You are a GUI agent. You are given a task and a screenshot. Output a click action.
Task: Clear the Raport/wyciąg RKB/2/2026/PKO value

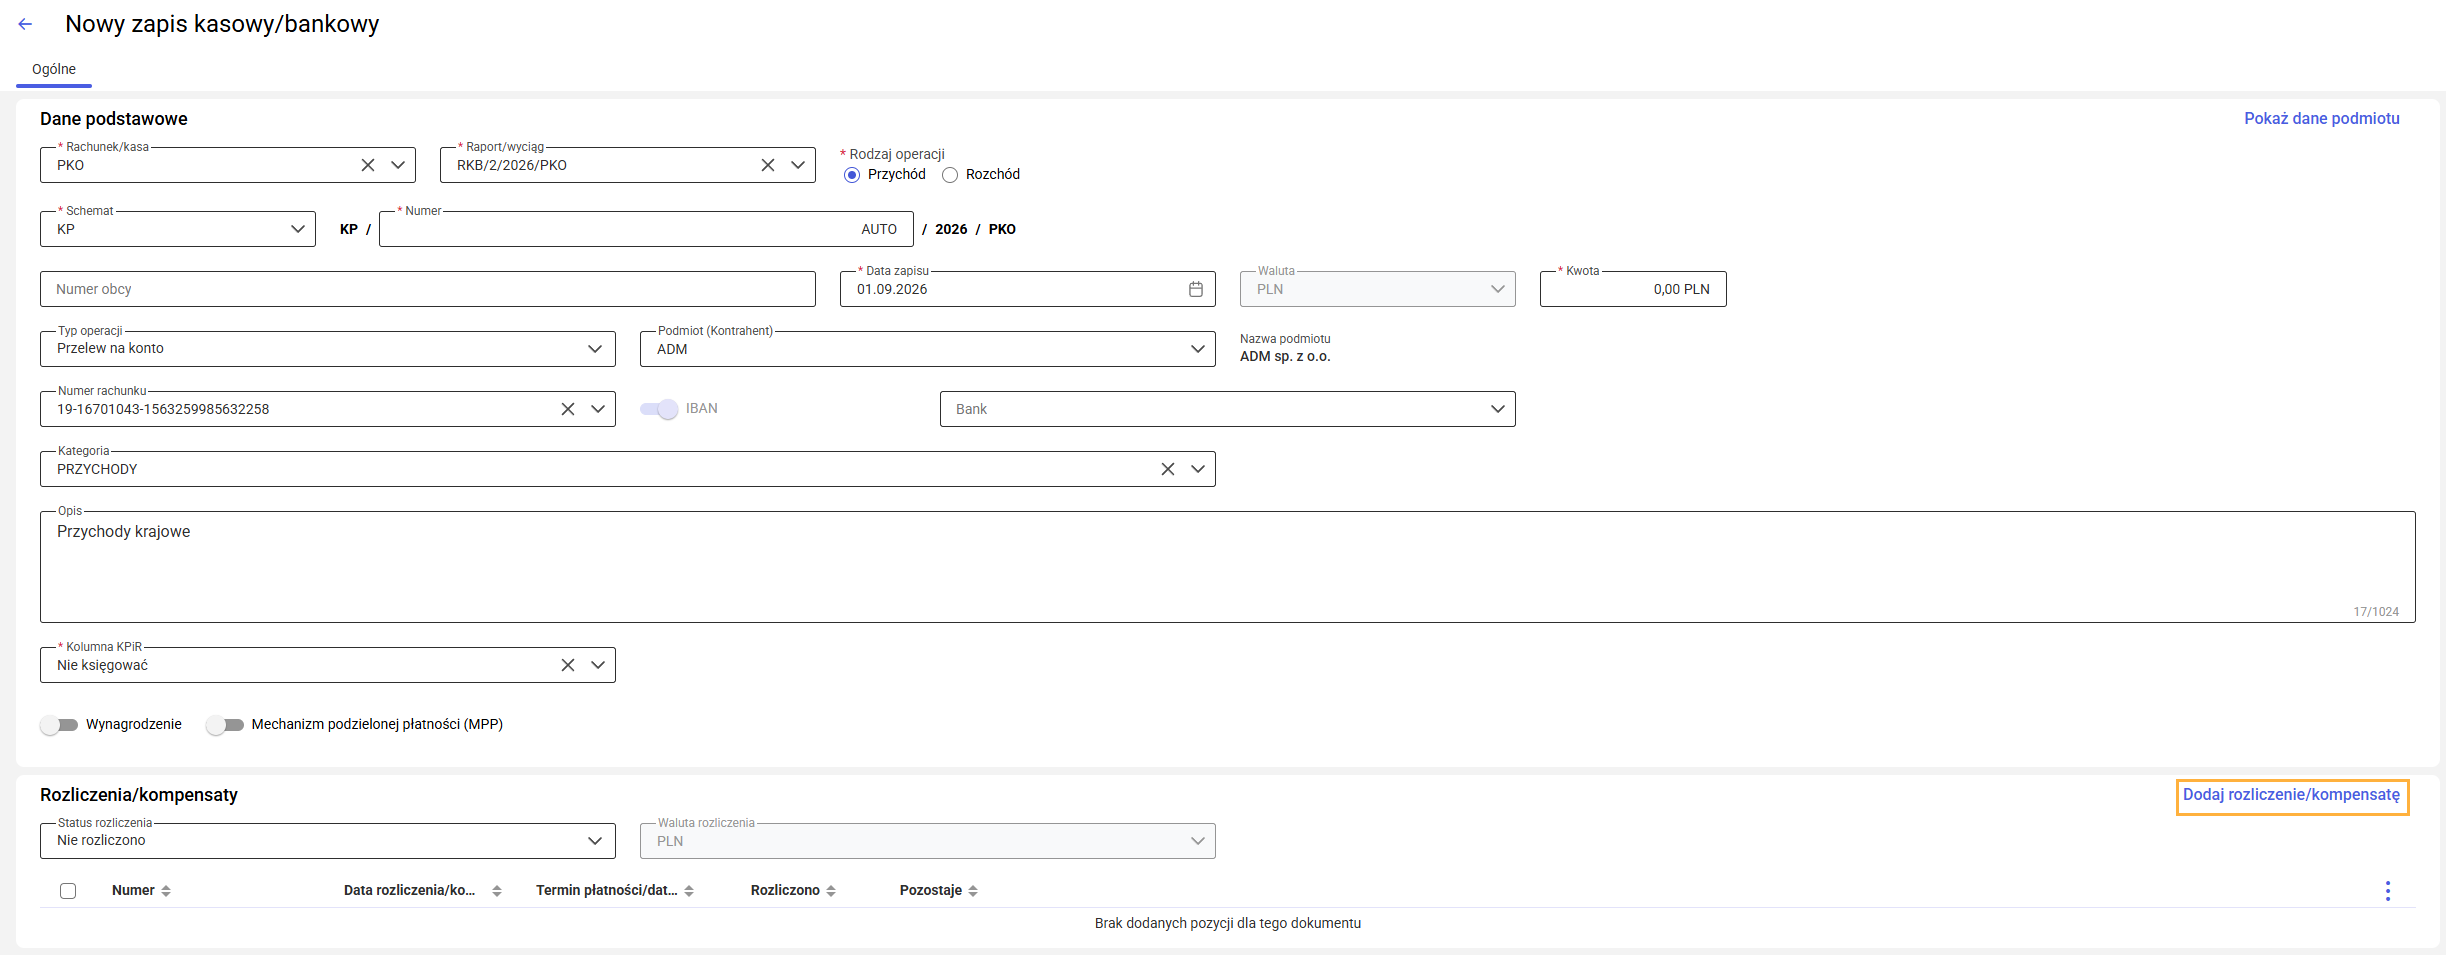click(768, 165)
